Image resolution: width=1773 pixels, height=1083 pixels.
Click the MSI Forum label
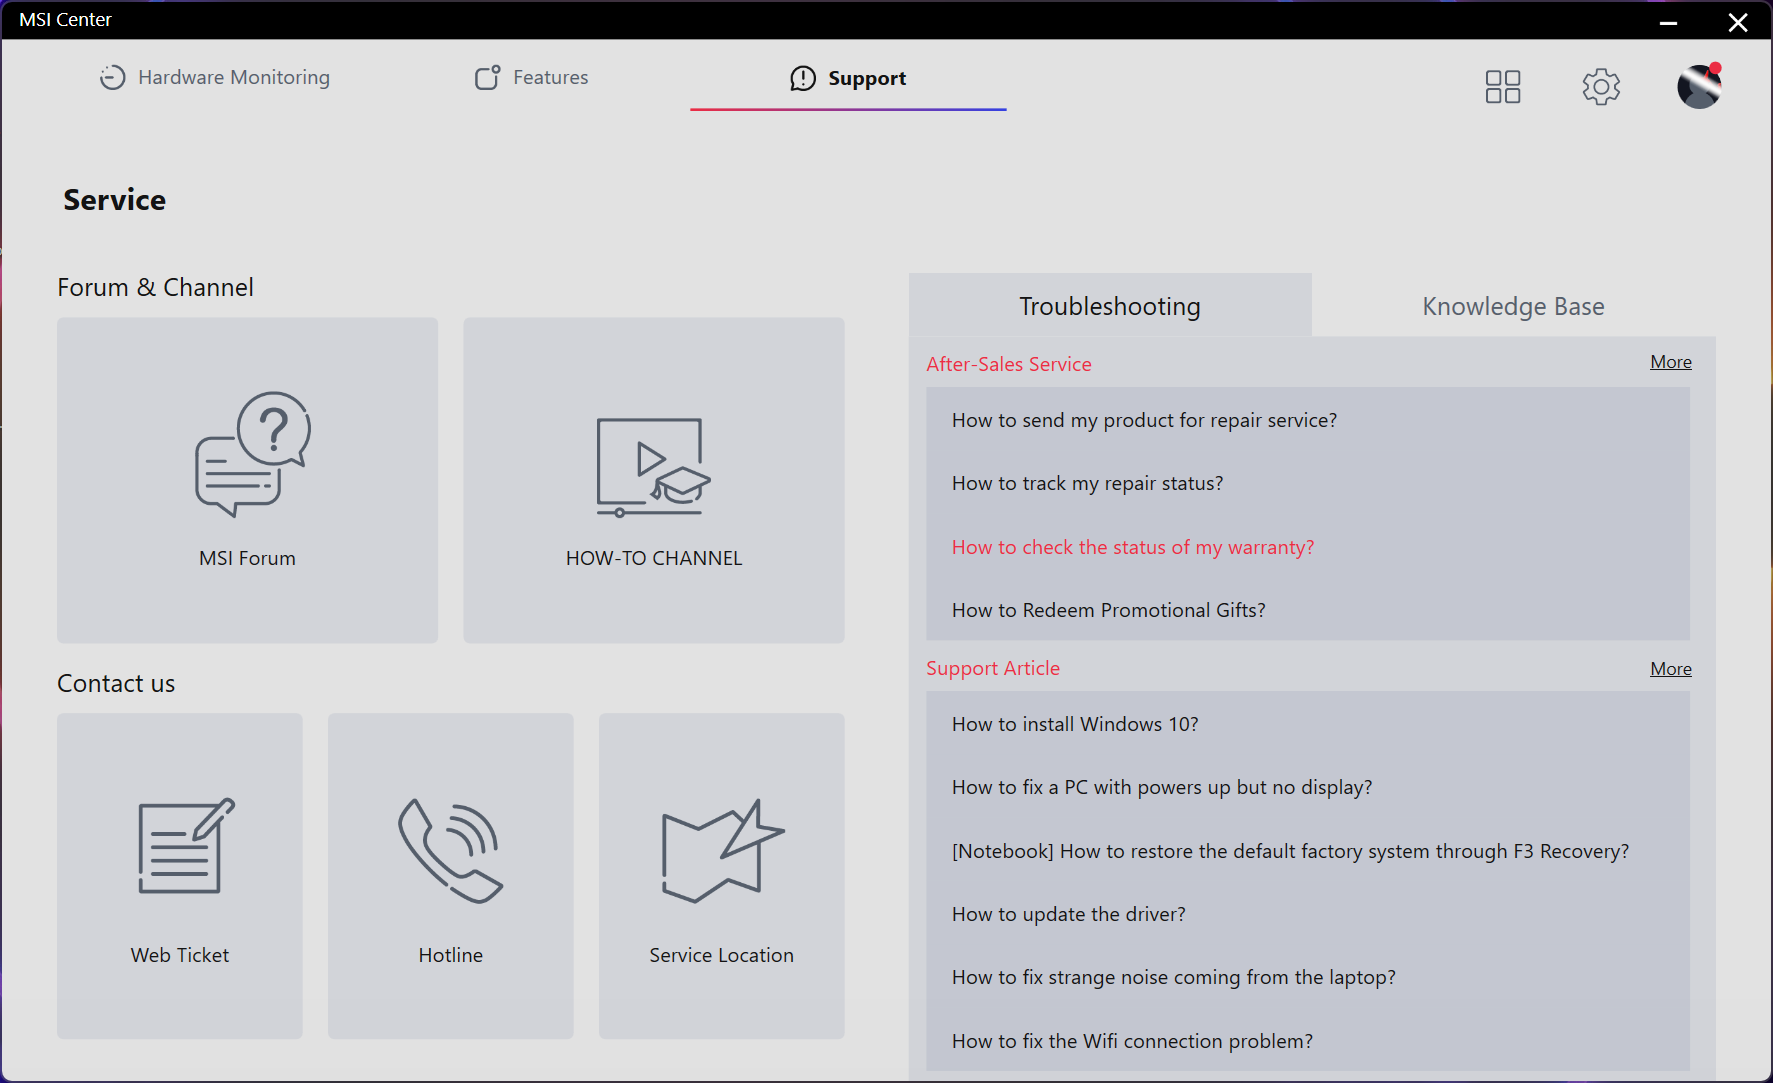pos(247,558)
